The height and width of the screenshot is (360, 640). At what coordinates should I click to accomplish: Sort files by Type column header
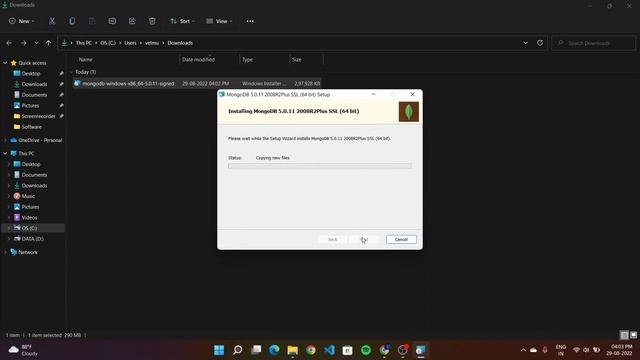[264, 60]
